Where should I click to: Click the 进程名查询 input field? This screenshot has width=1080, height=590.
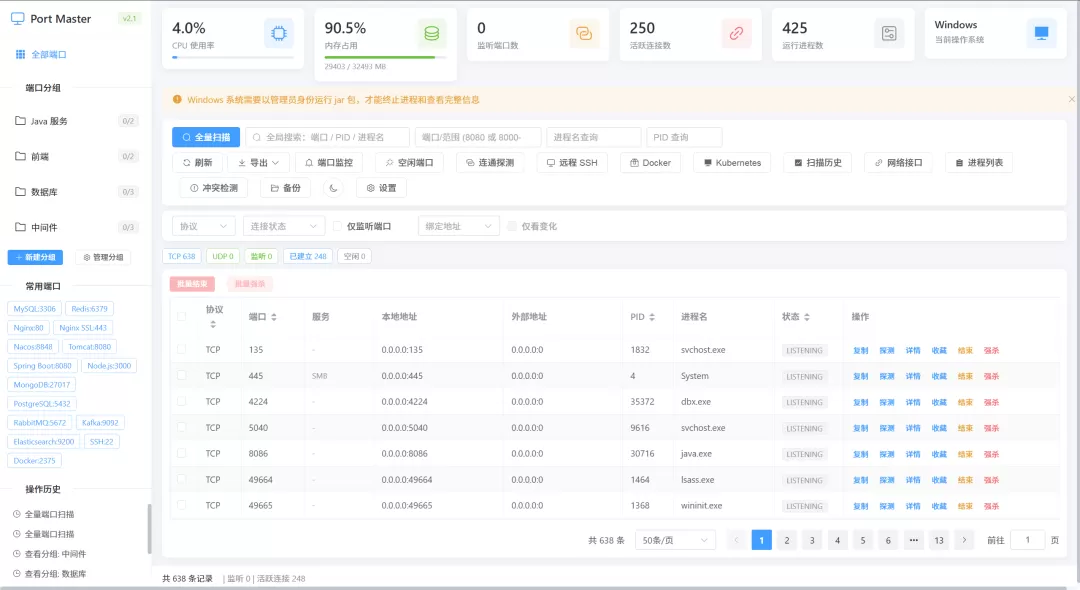tap(594, 137)
